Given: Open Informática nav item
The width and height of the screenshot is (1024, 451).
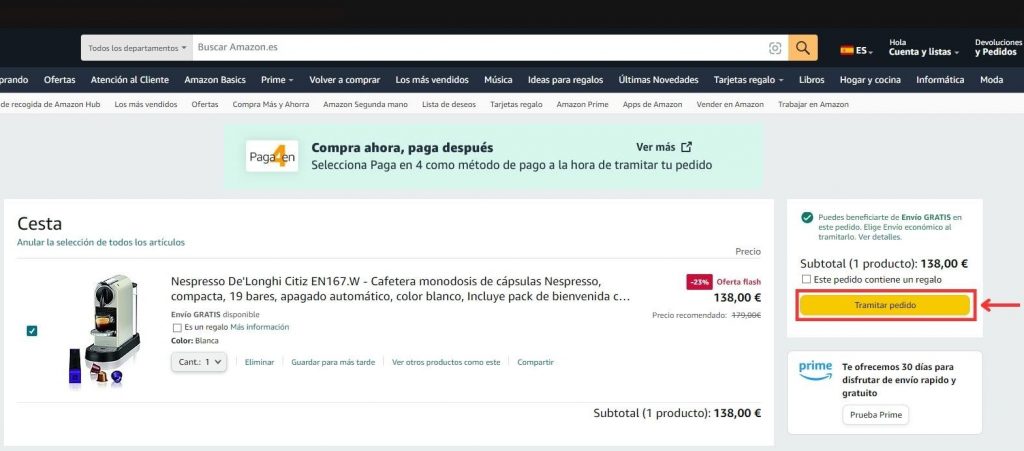Looking at the screenshot, I should tap(940, 80).
